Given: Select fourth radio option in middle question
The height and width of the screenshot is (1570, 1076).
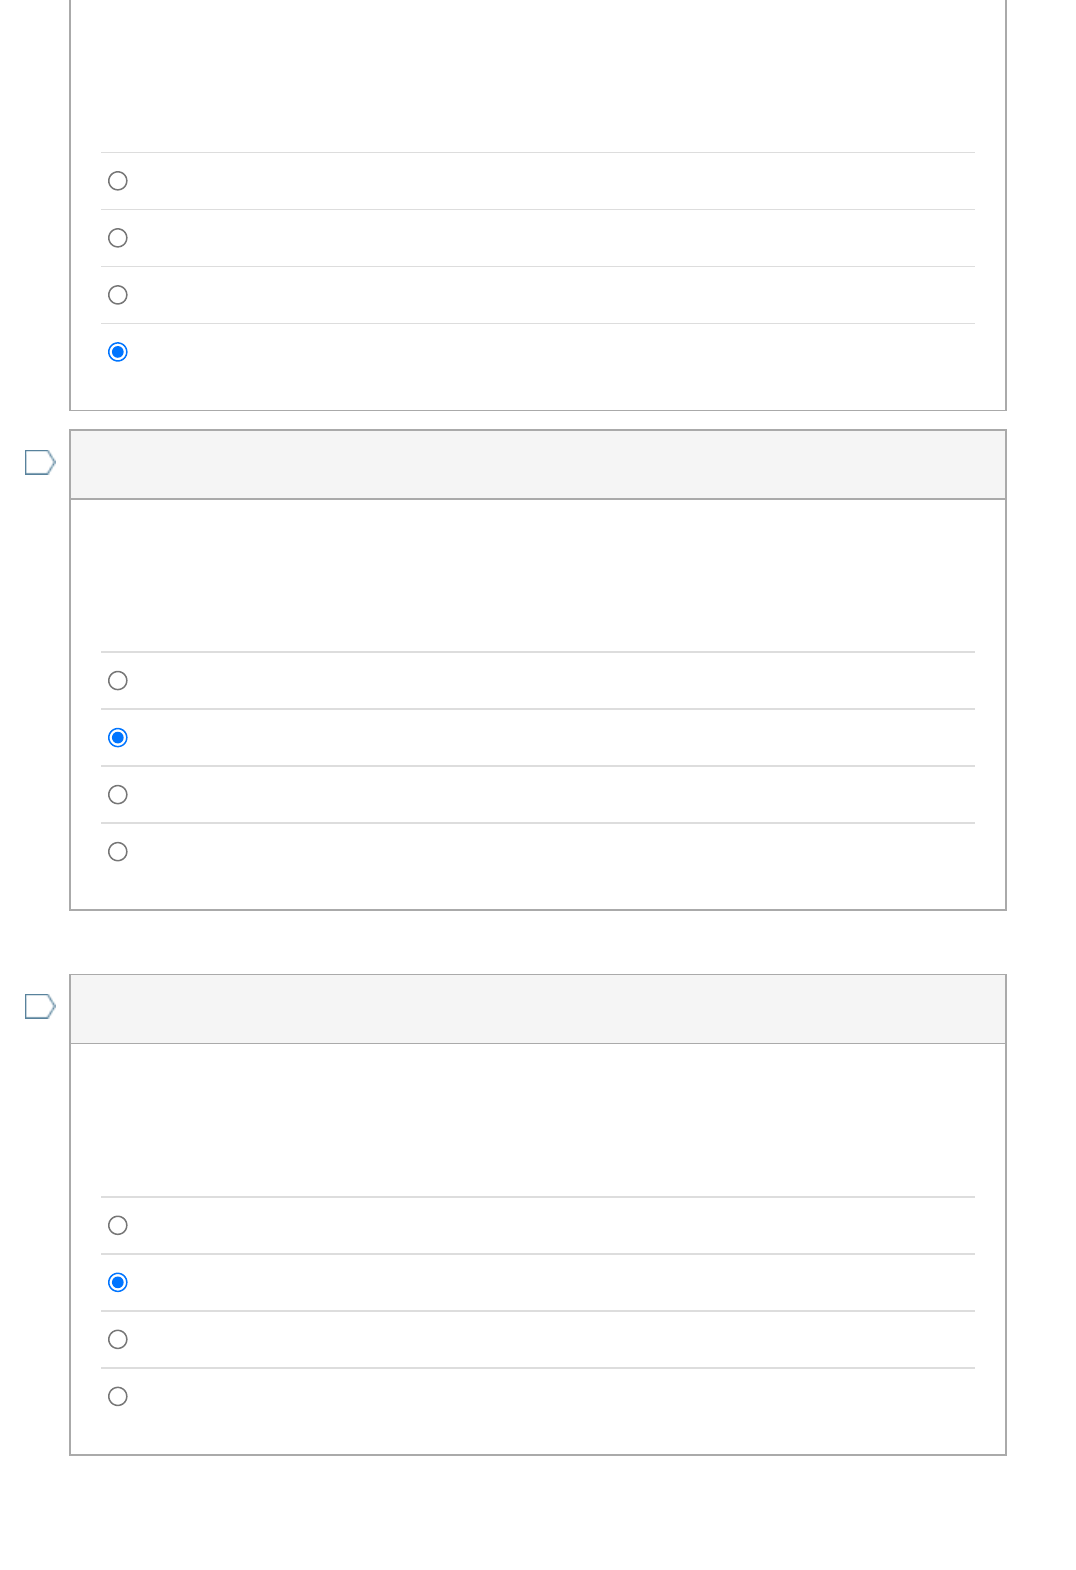Looking at the screenshot, I should tap(118, 852).
